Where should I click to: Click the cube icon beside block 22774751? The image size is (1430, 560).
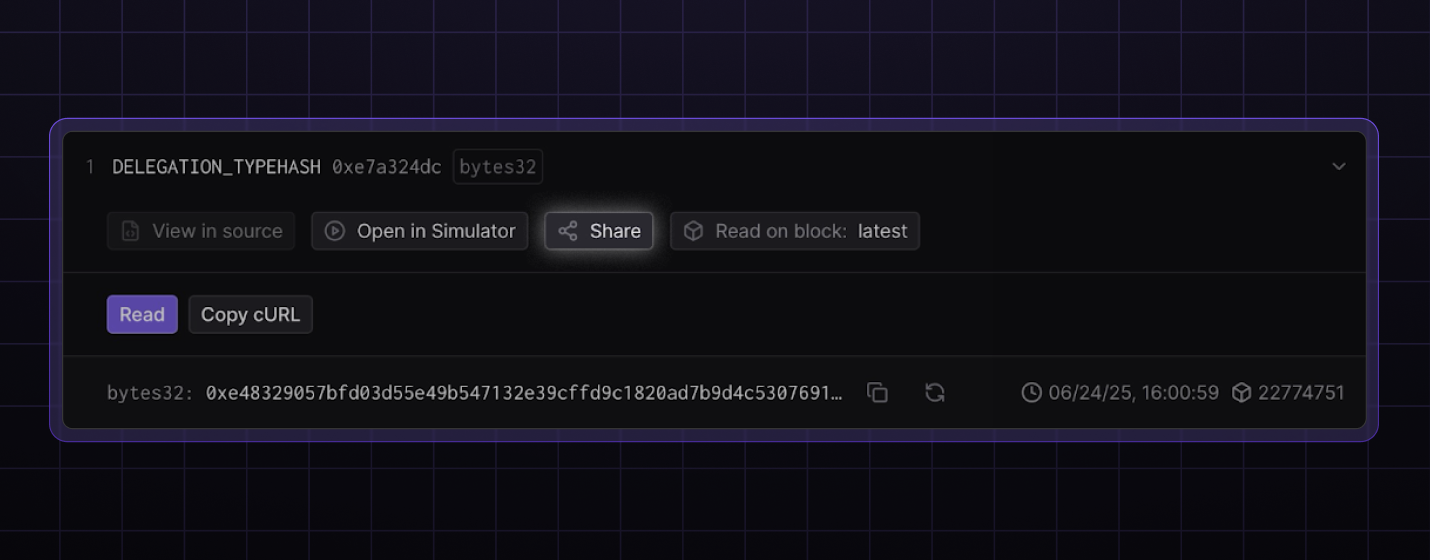1241,393
